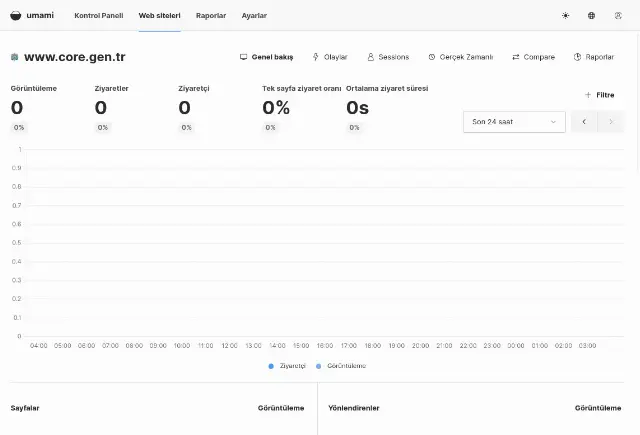This screenshot has height=435, width=640.
Task: Click the Gerçek Zamanlı clock icon
Action: [432, 57]
